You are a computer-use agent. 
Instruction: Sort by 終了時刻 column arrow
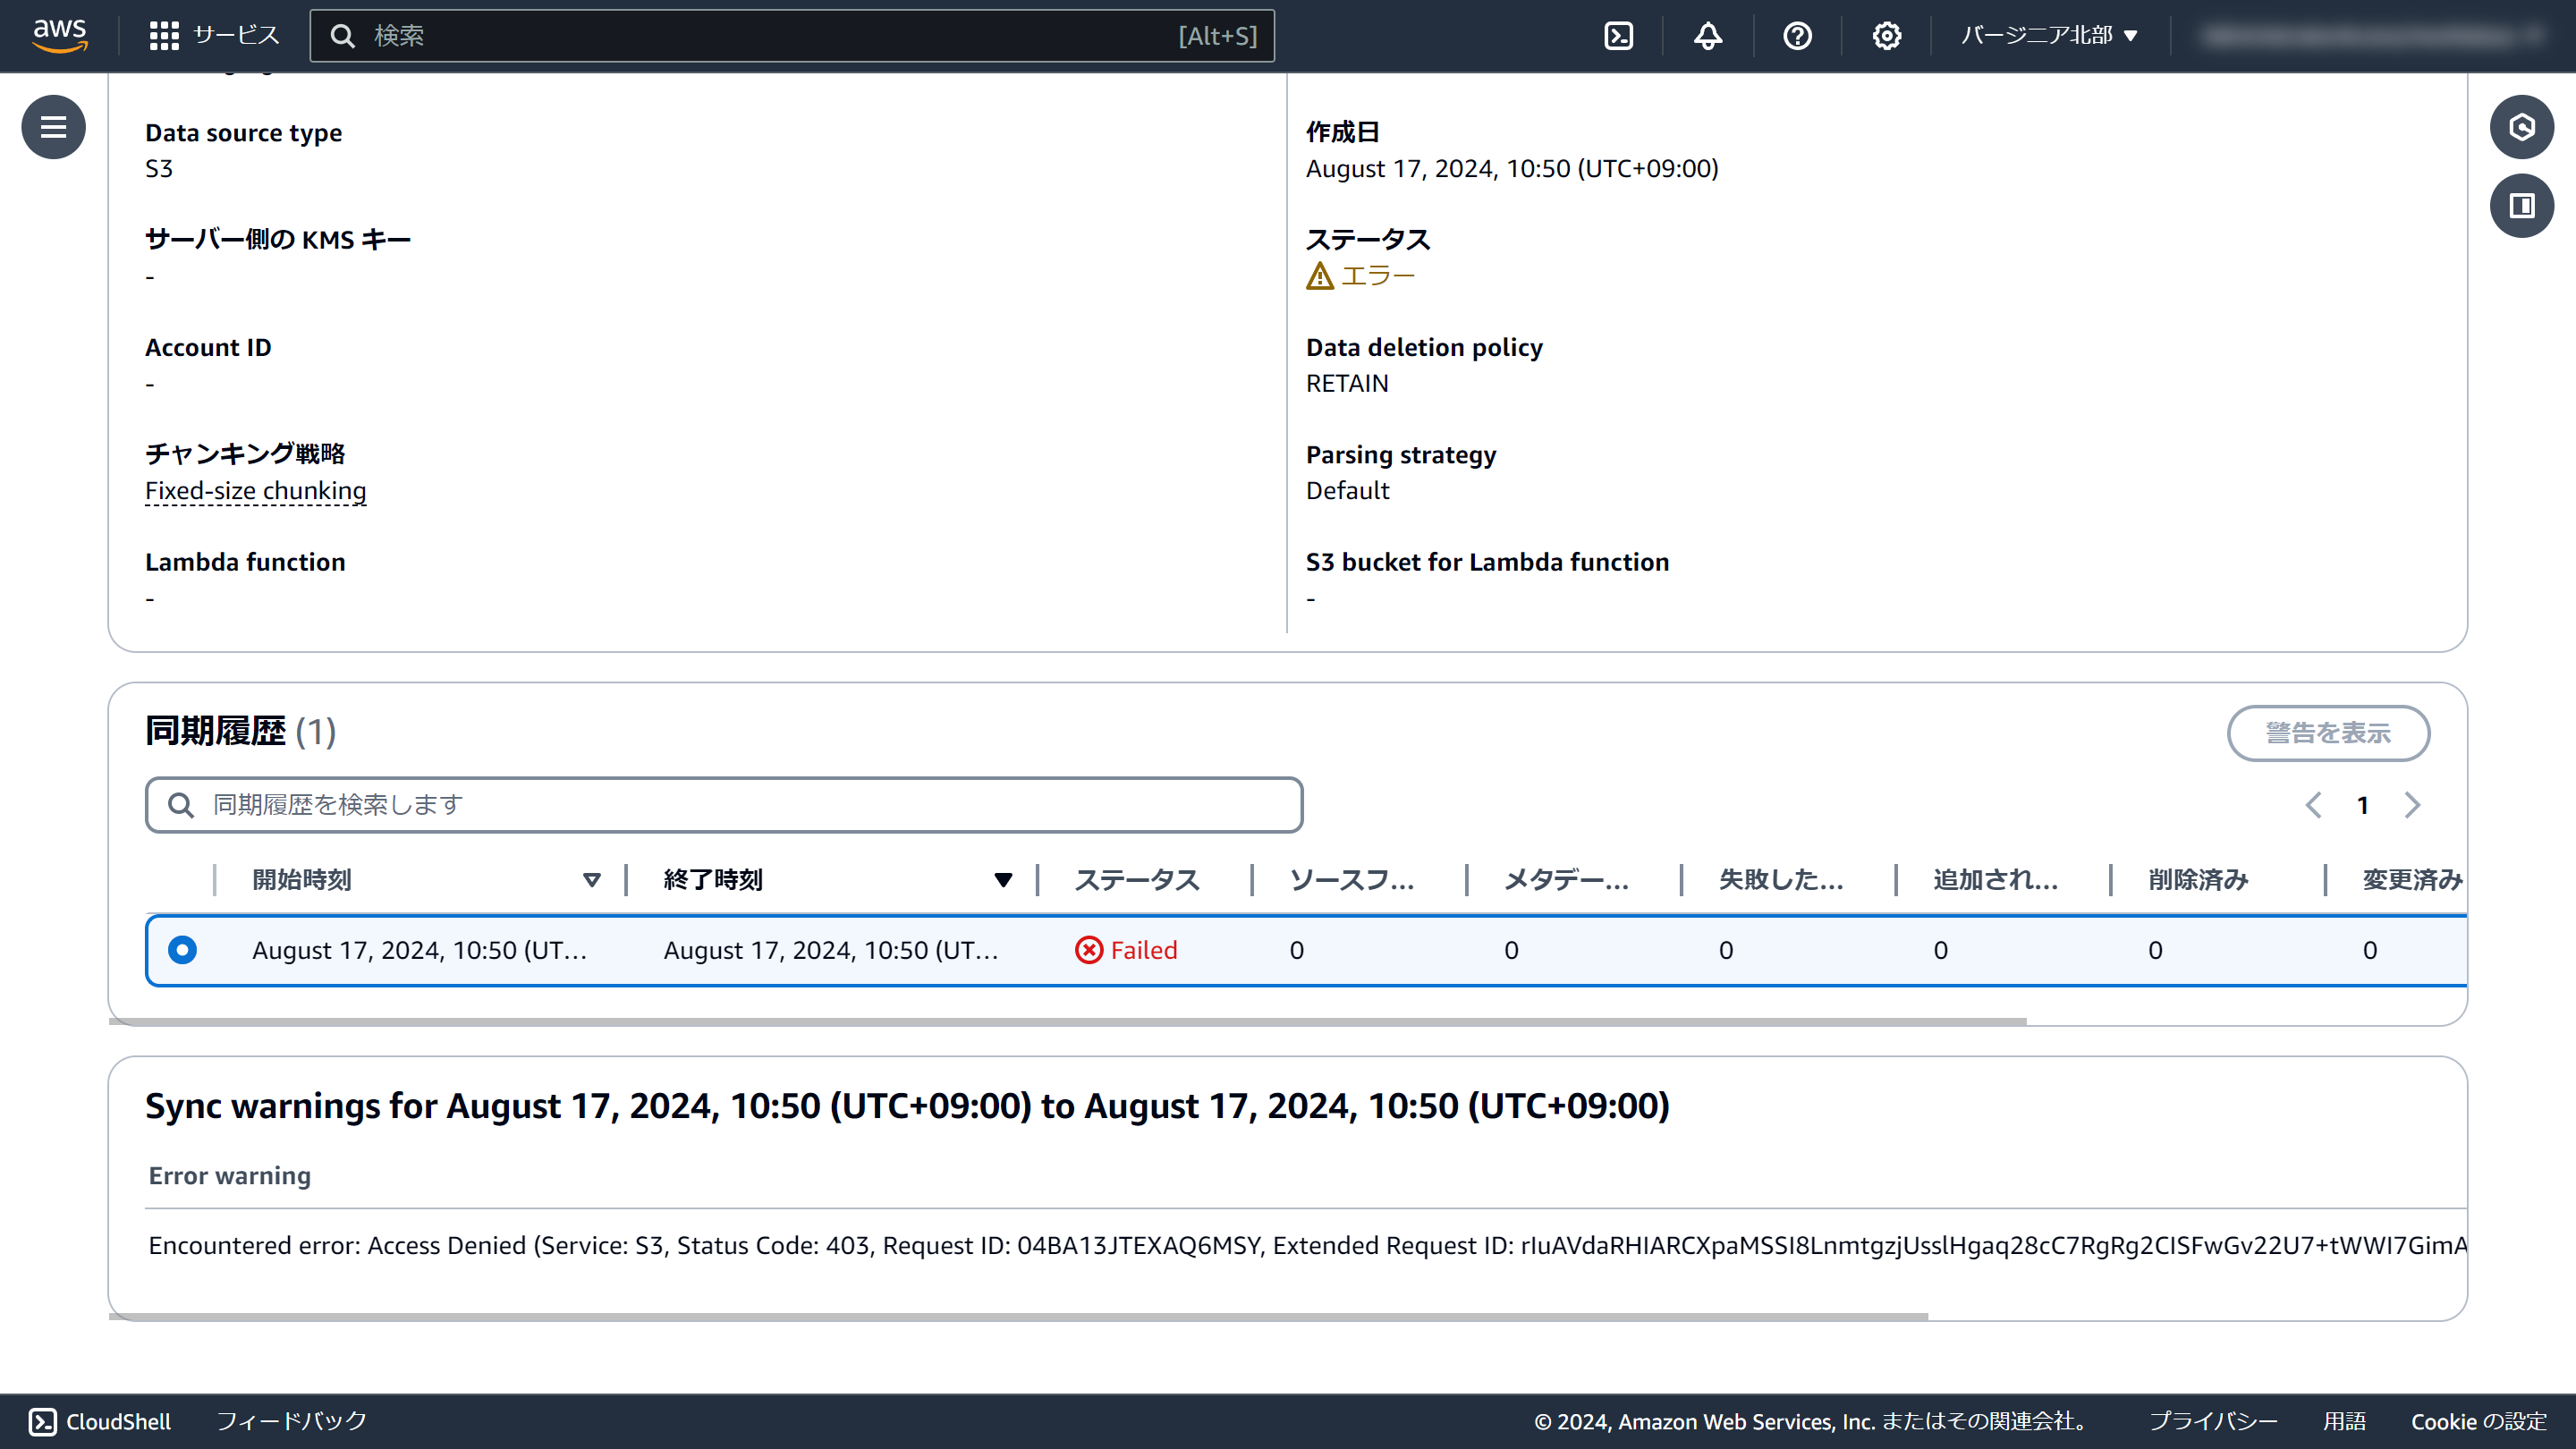click(1002, 880)
